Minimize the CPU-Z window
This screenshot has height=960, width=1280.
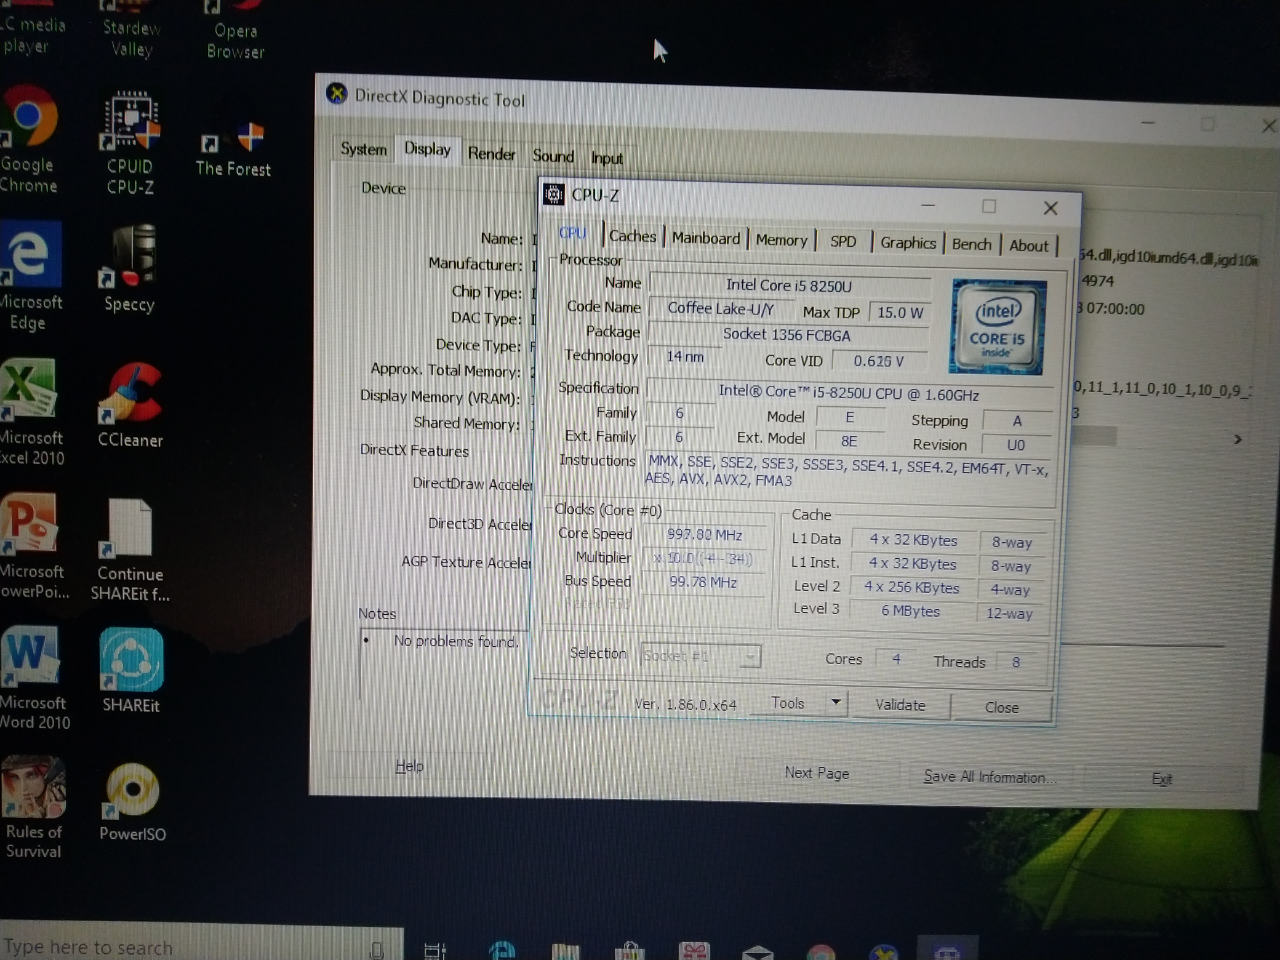928,205
